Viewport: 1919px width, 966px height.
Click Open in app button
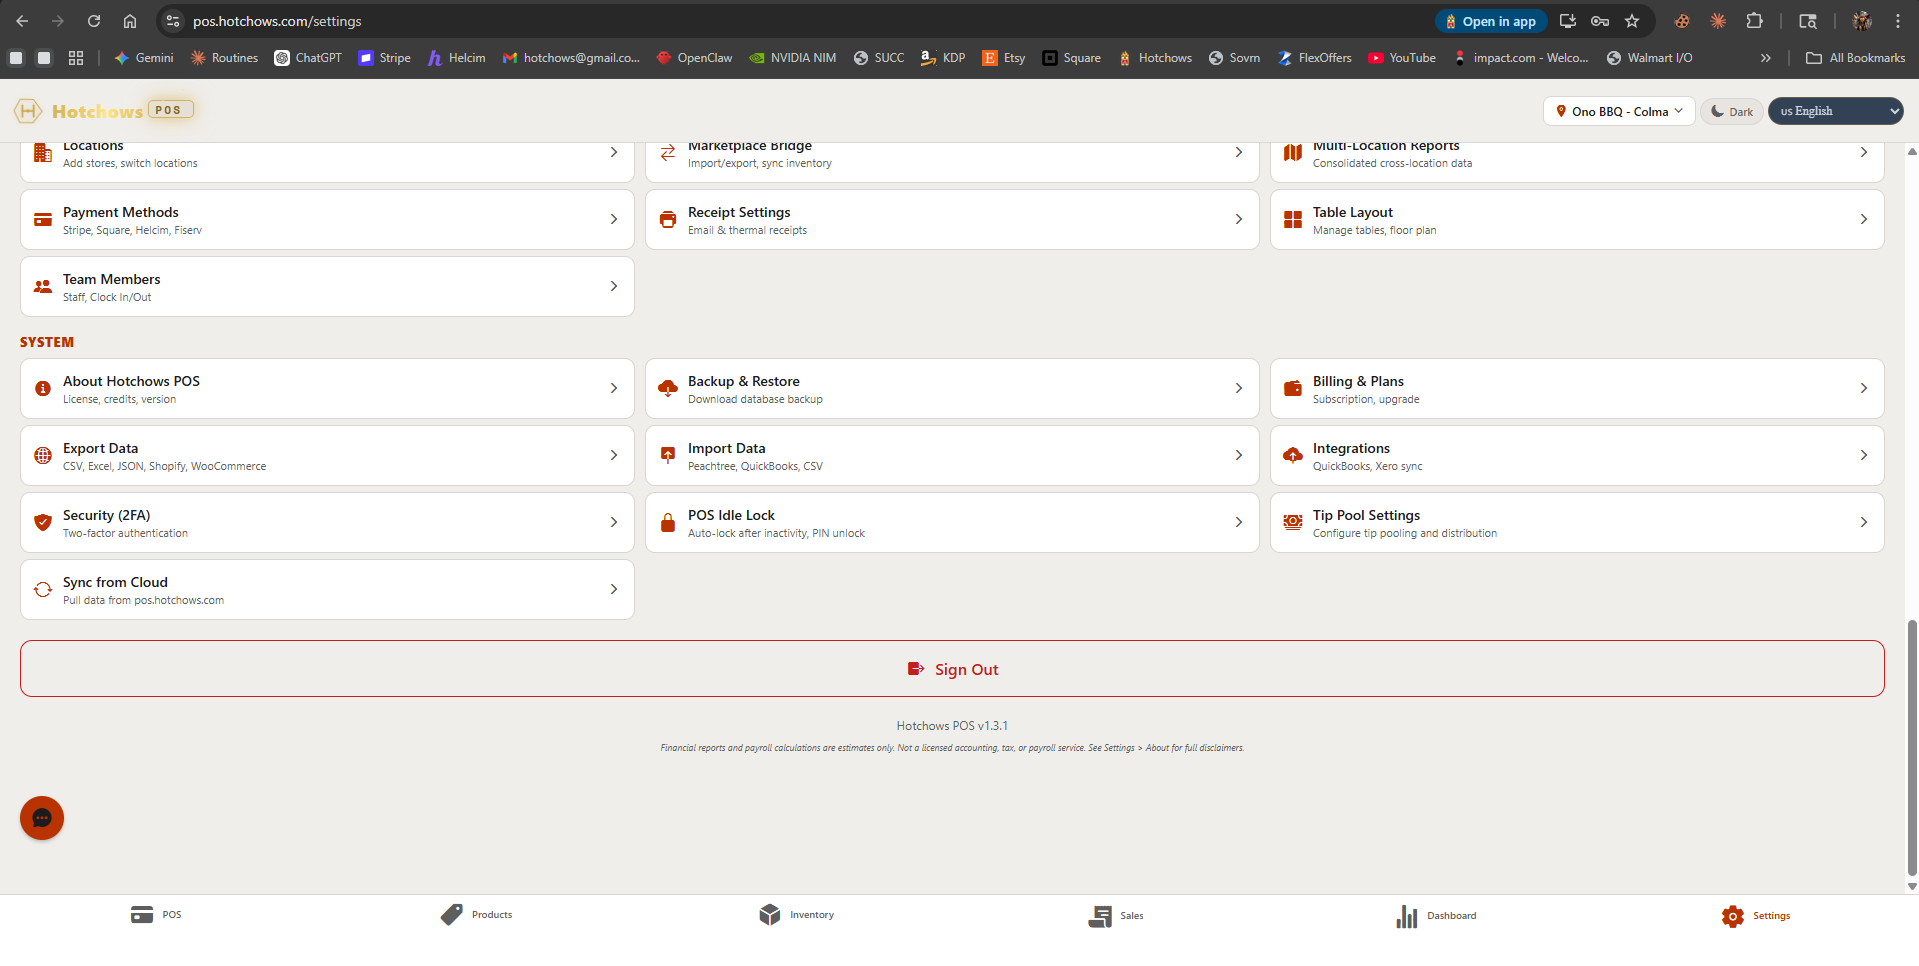(x=1492, y=21)
